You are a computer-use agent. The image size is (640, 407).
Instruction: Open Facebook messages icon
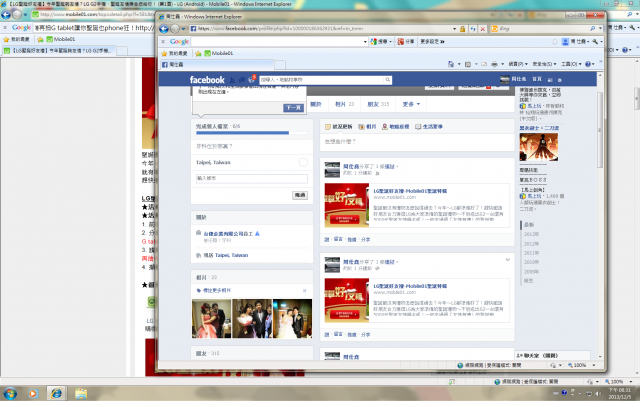(242, 80)
